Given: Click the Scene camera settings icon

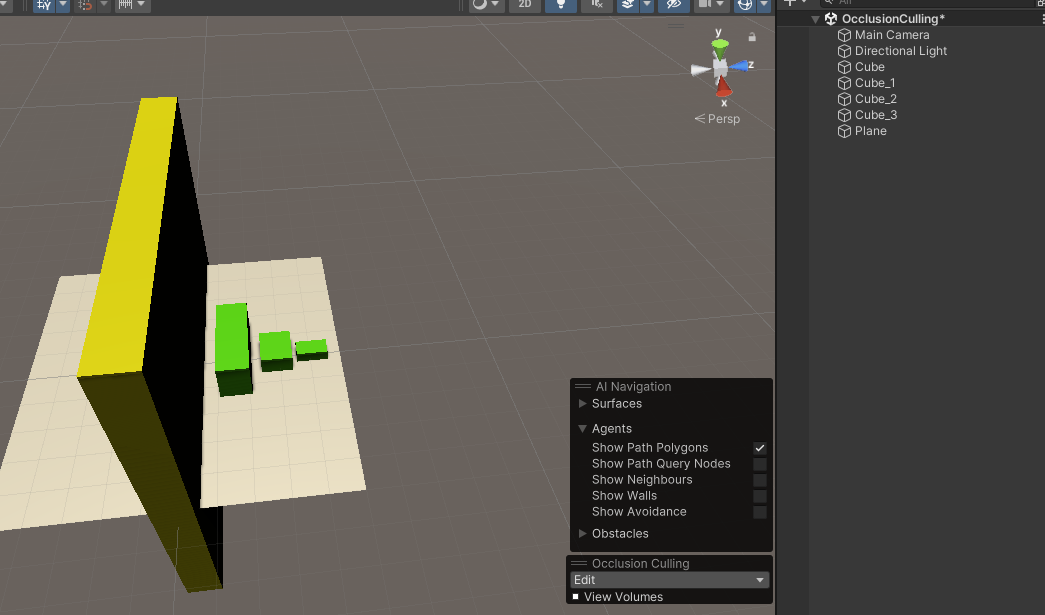Looking at the screenshot, I should pyautogui.click(x=704, y=5).
